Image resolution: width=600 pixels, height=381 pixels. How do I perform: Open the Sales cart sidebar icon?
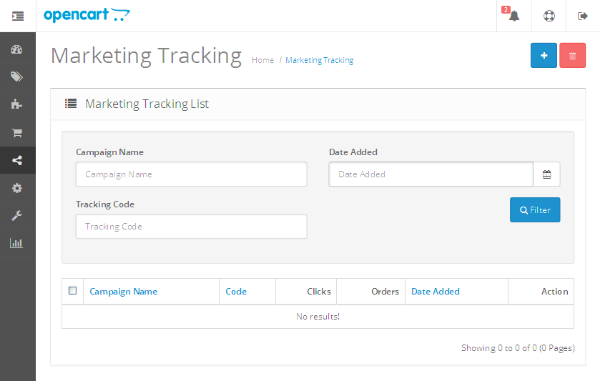pos(17,132)
